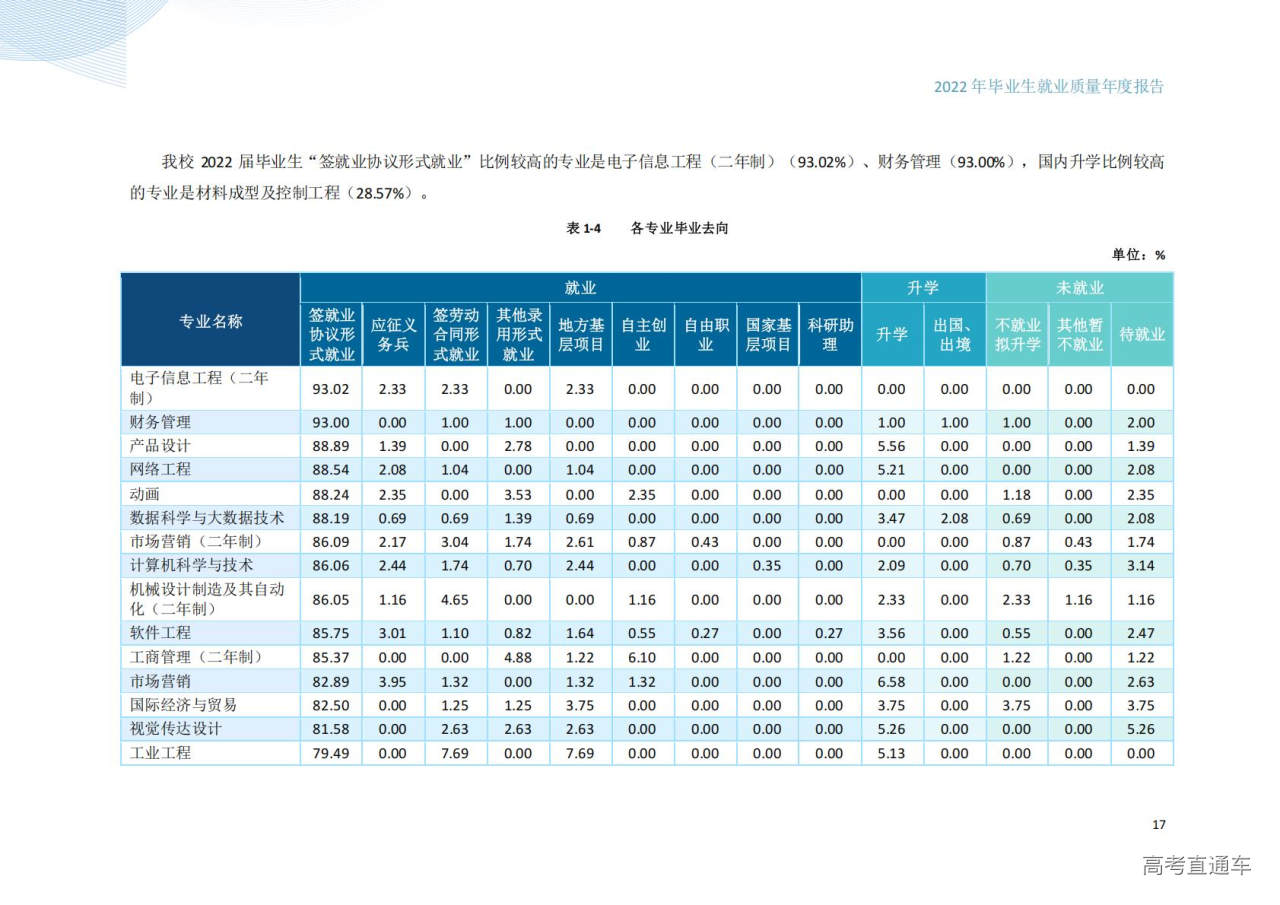This screenshot has width=1280, height=905.
Task: Click the 高考直通车 watermark
Action: click(x=1196, y=866)
